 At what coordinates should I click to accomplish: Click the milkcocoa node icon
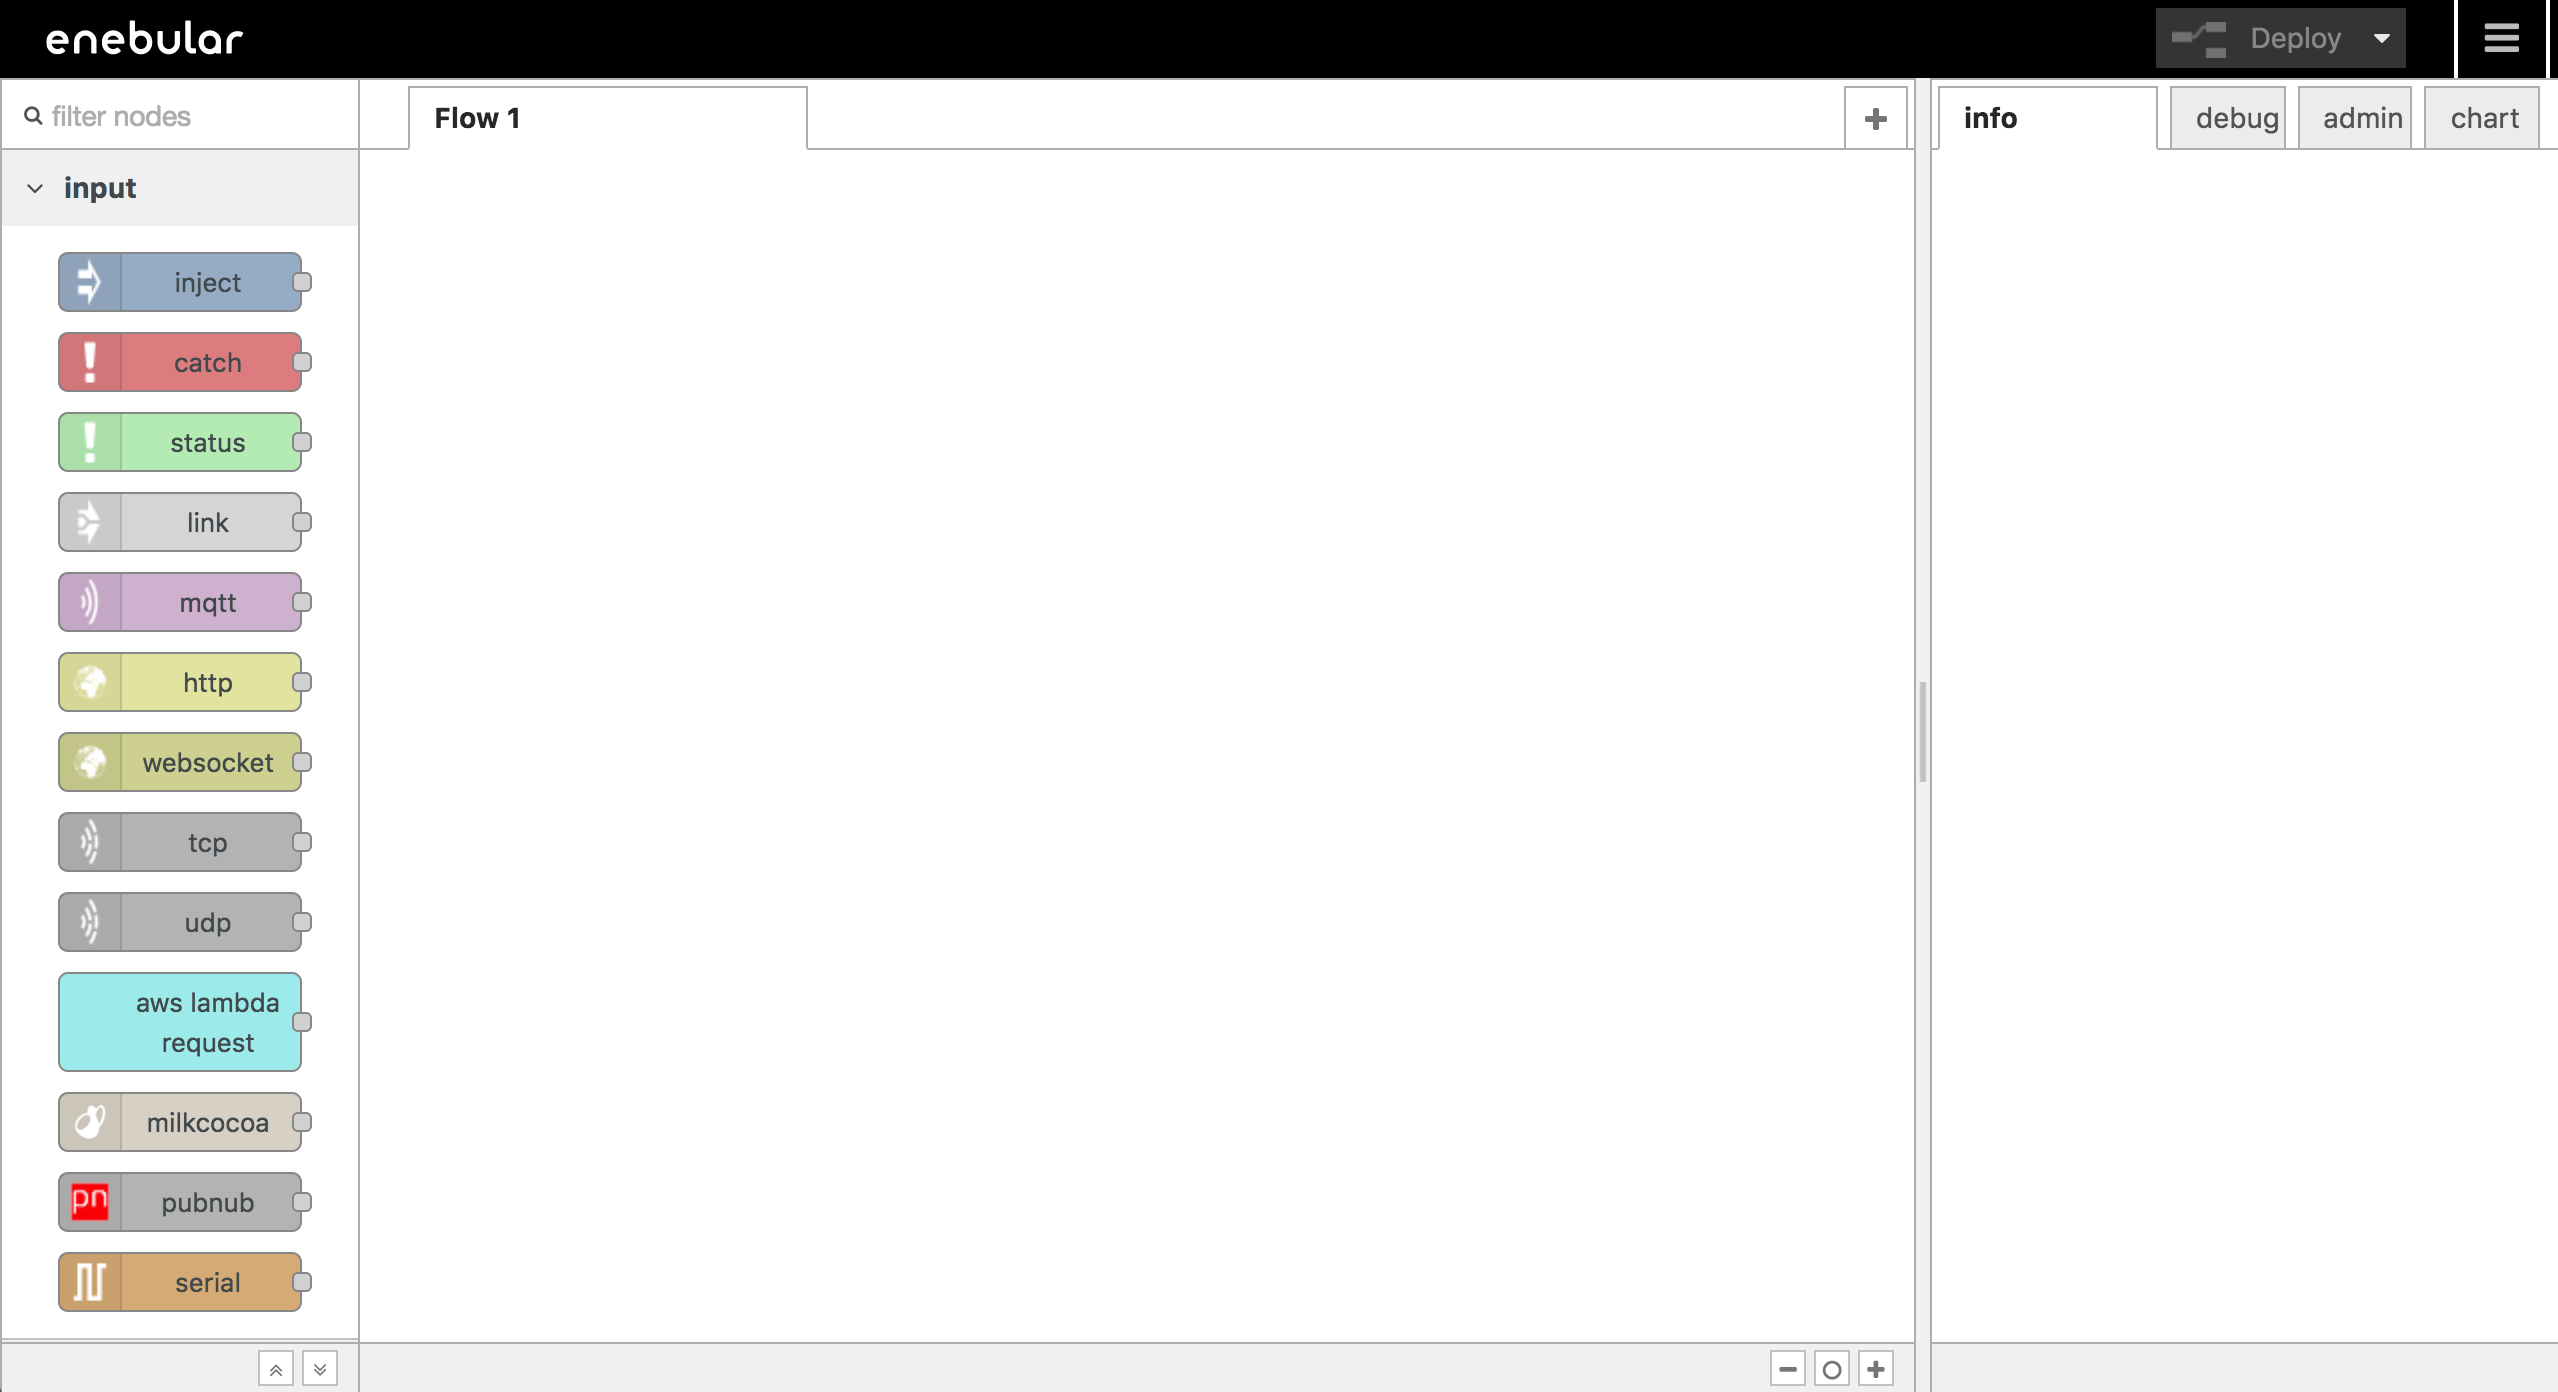point(91,1123)
